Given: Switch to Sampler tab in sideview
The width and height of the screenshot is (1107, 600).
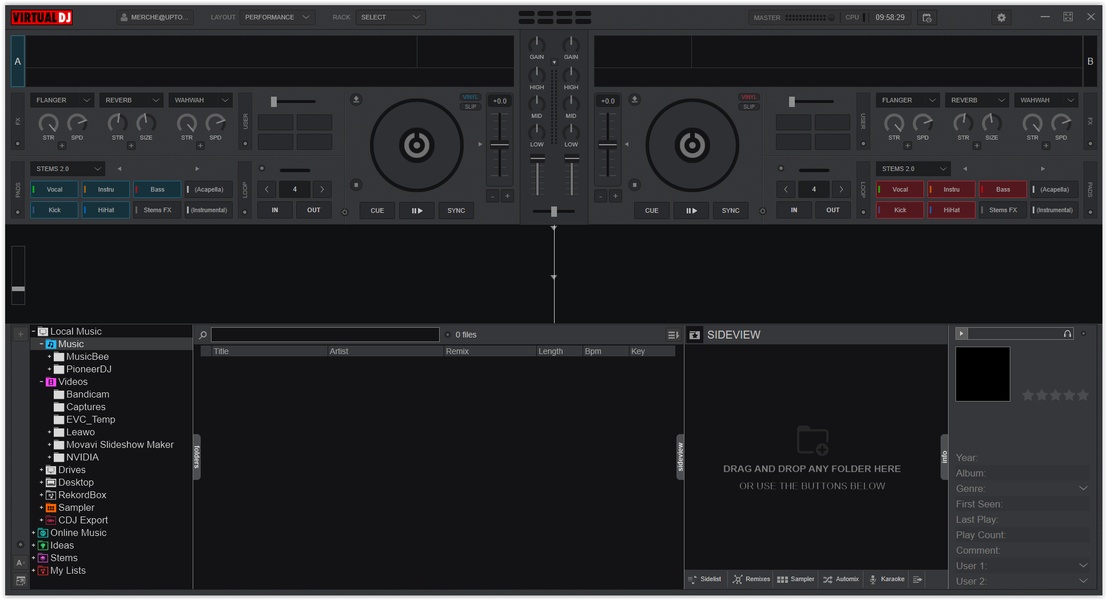Looking at the screenshot, I should 796,580.
